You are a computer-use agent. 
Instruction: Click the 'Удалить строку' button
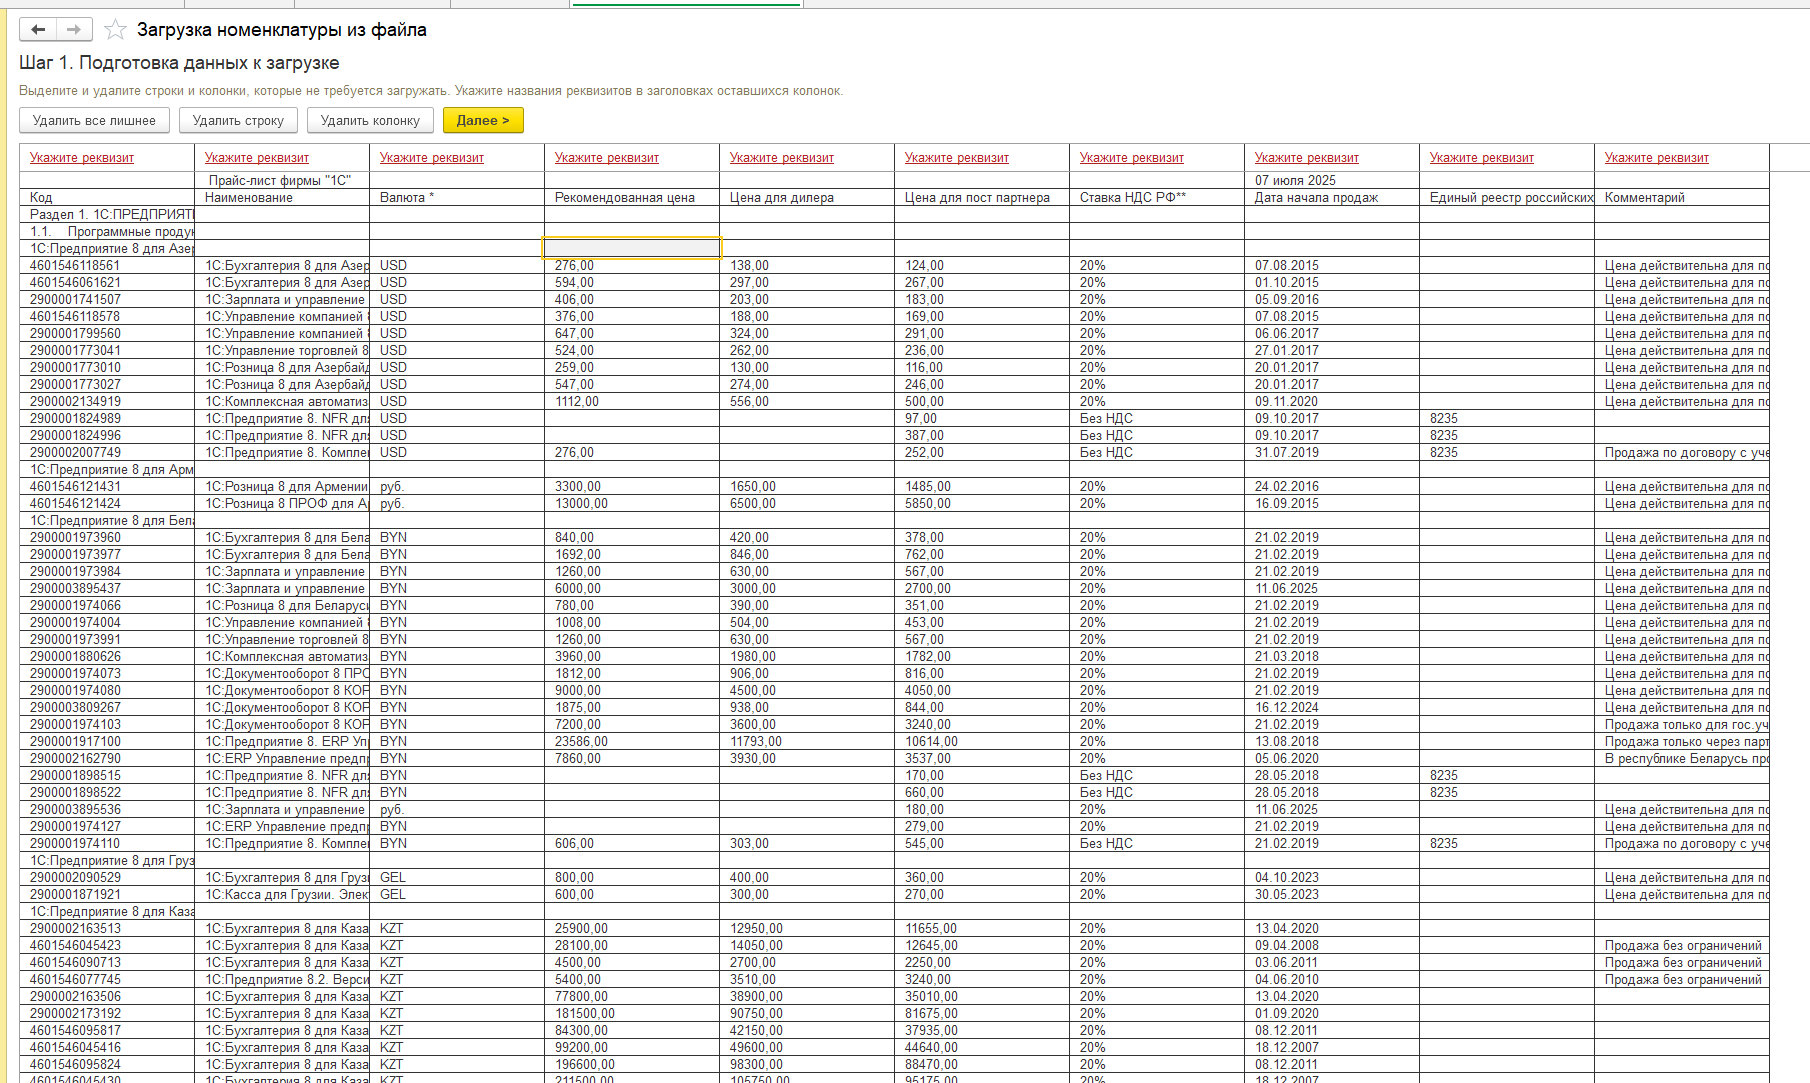point(238,121)
